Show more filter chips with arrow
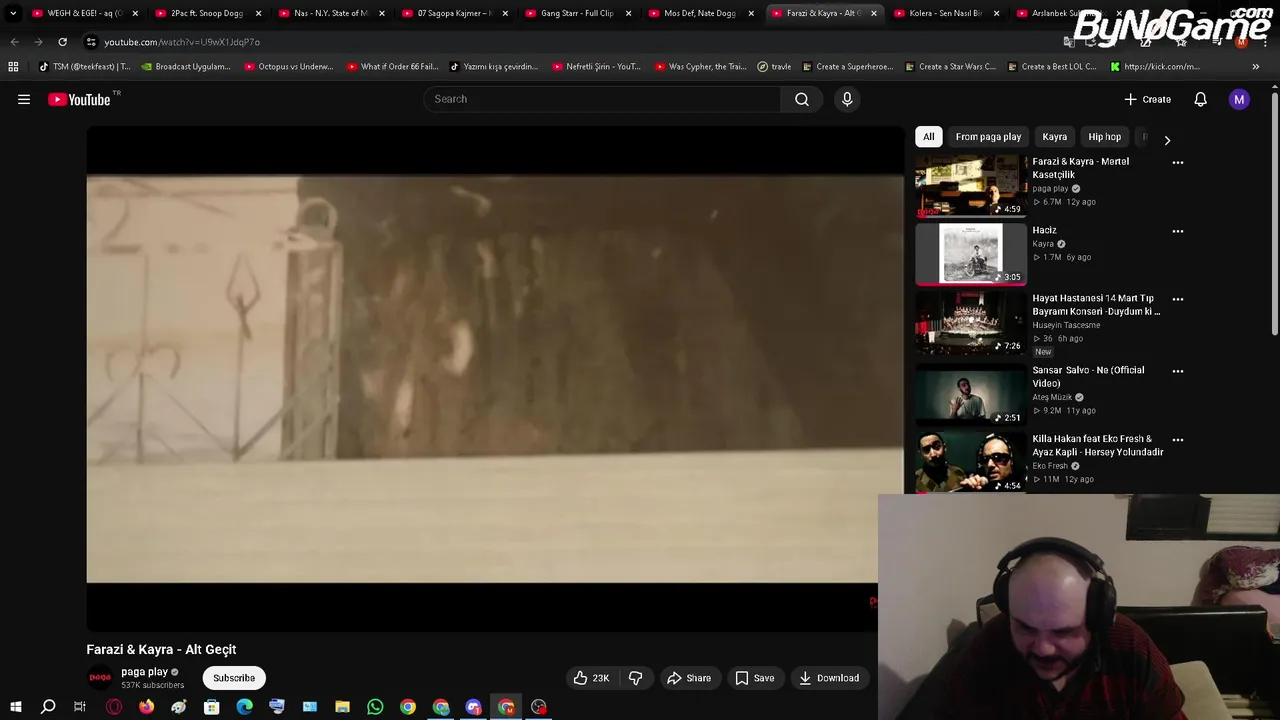The image size is (1280, 720). [1167, 140]
